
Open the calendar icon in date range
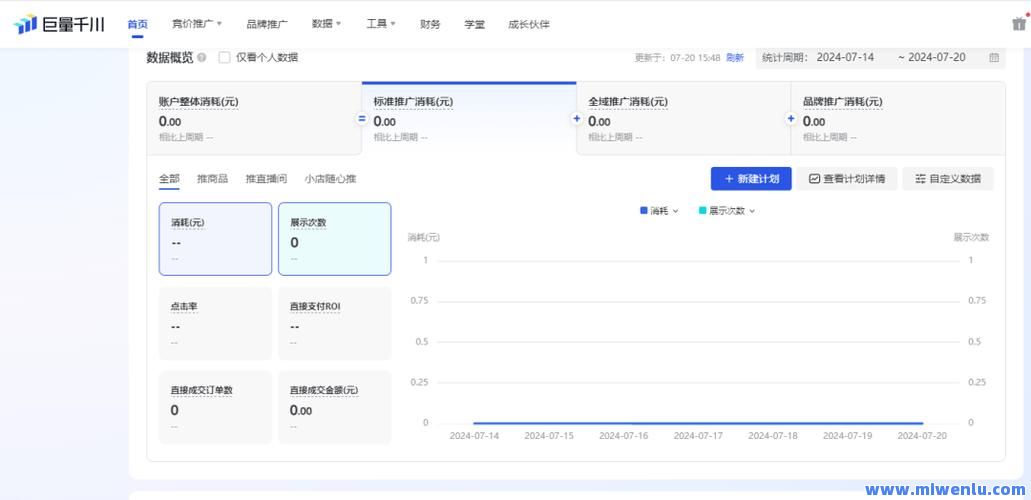pyautogui.click(x=994, y=58)
